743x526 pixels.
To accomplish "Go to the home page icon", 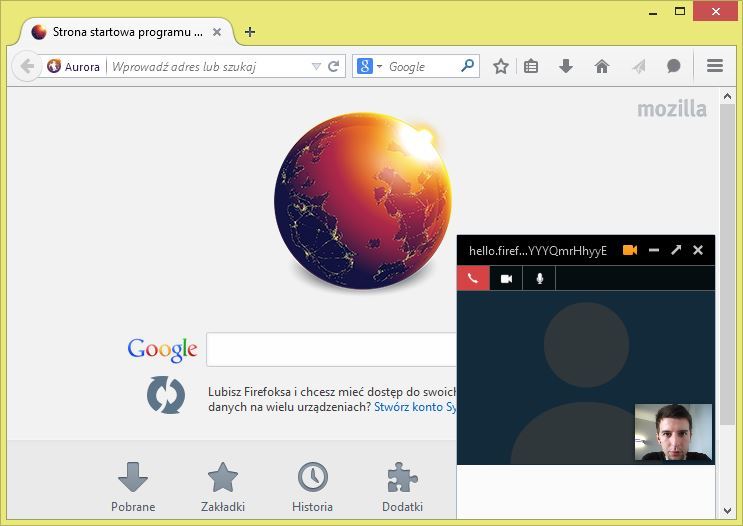I will (x=601, y=66).
